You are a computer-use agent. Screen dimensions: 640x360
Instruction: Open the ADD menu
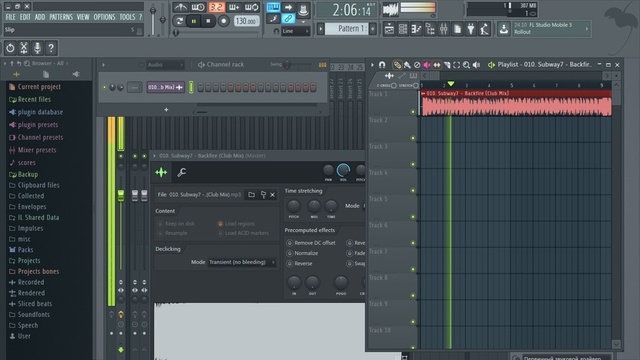click(x=40, y=17)
